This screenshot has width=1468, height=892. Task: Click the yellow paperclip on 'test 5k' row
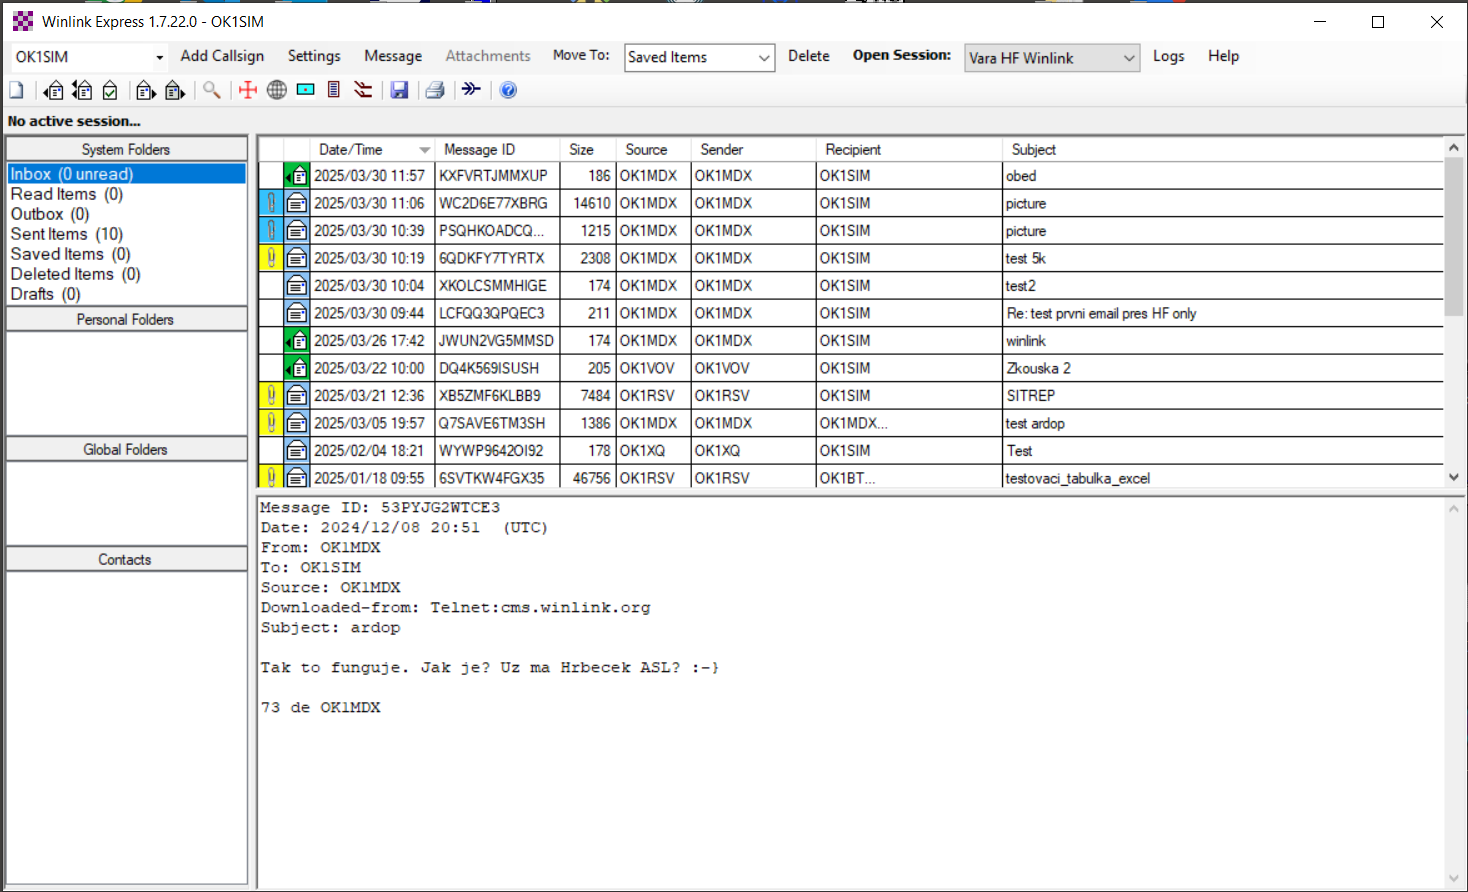coord(271,258)
